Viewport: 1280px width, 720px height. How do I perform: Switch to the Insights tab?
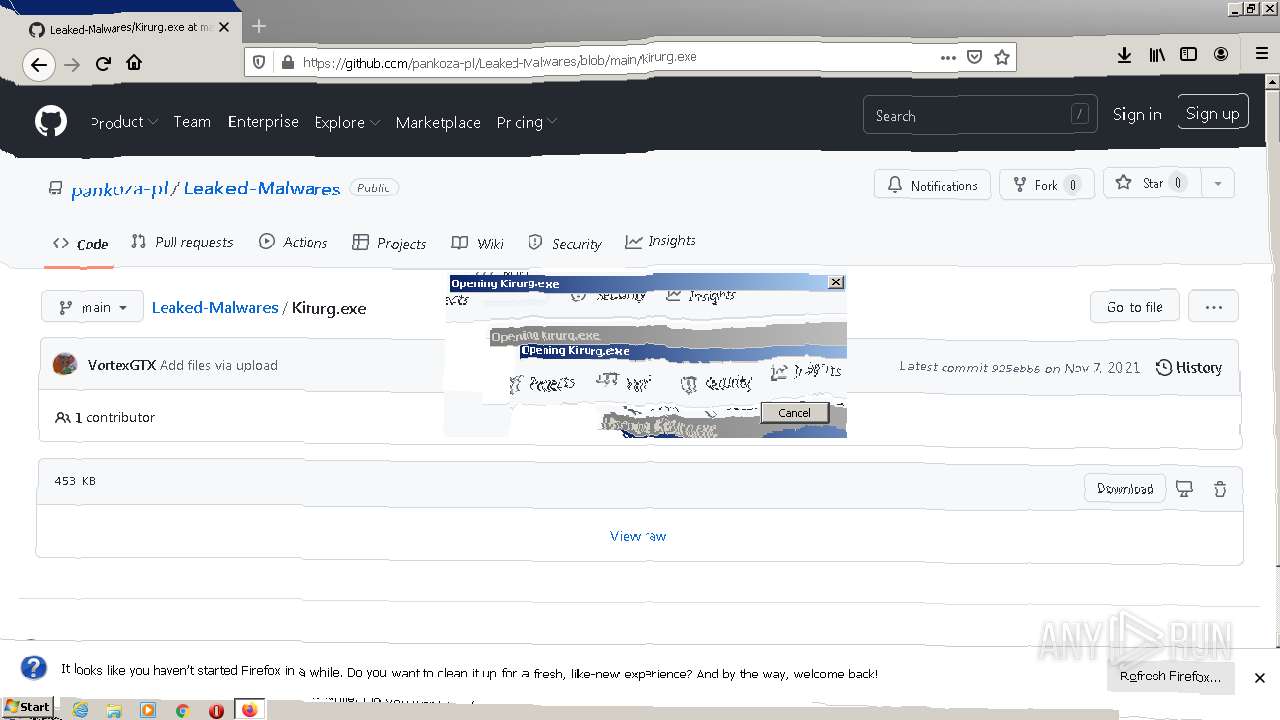[x=660, y=241]
